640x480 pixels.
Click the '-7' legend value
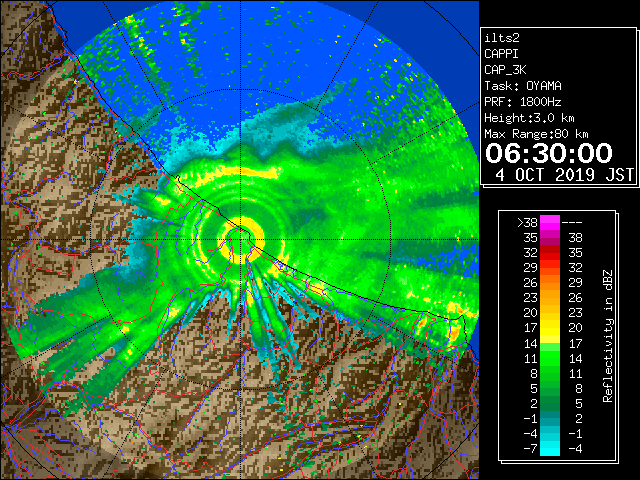pyautogui.click(x=530, y=449)
